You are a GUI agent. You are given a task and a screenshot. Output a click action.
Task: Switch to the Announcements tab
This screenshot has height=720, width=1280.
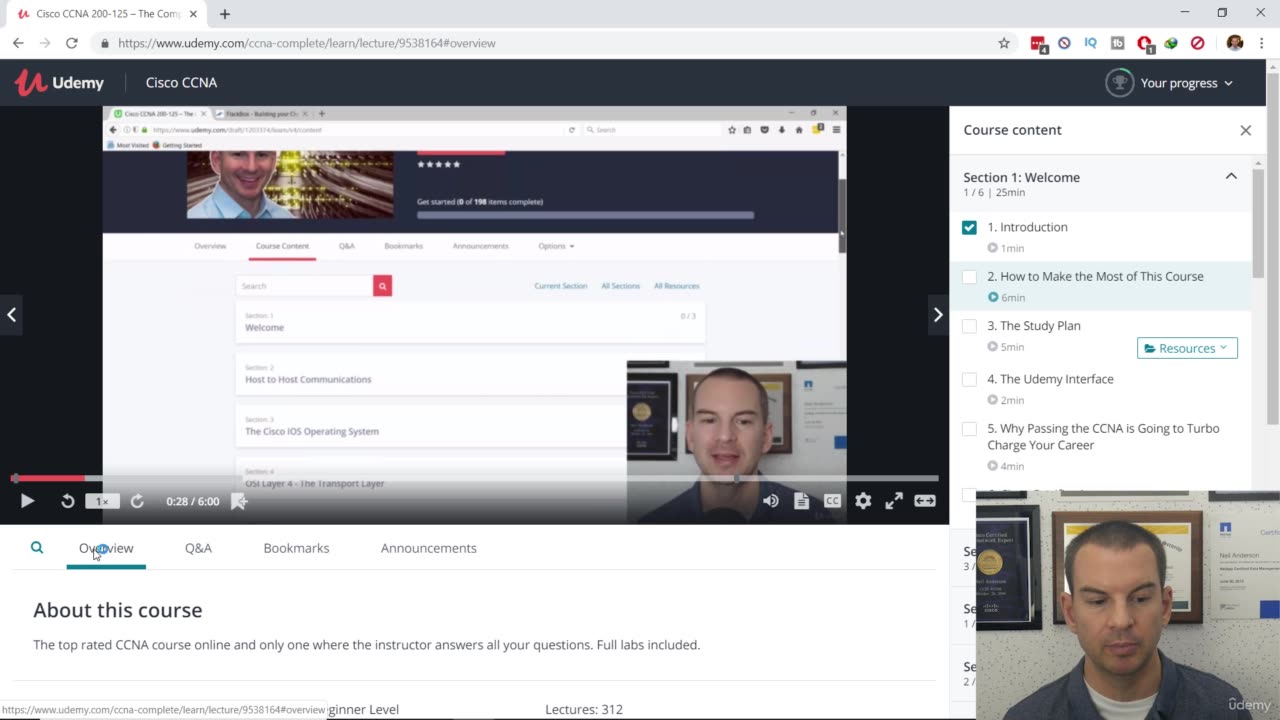click(428, 548)
